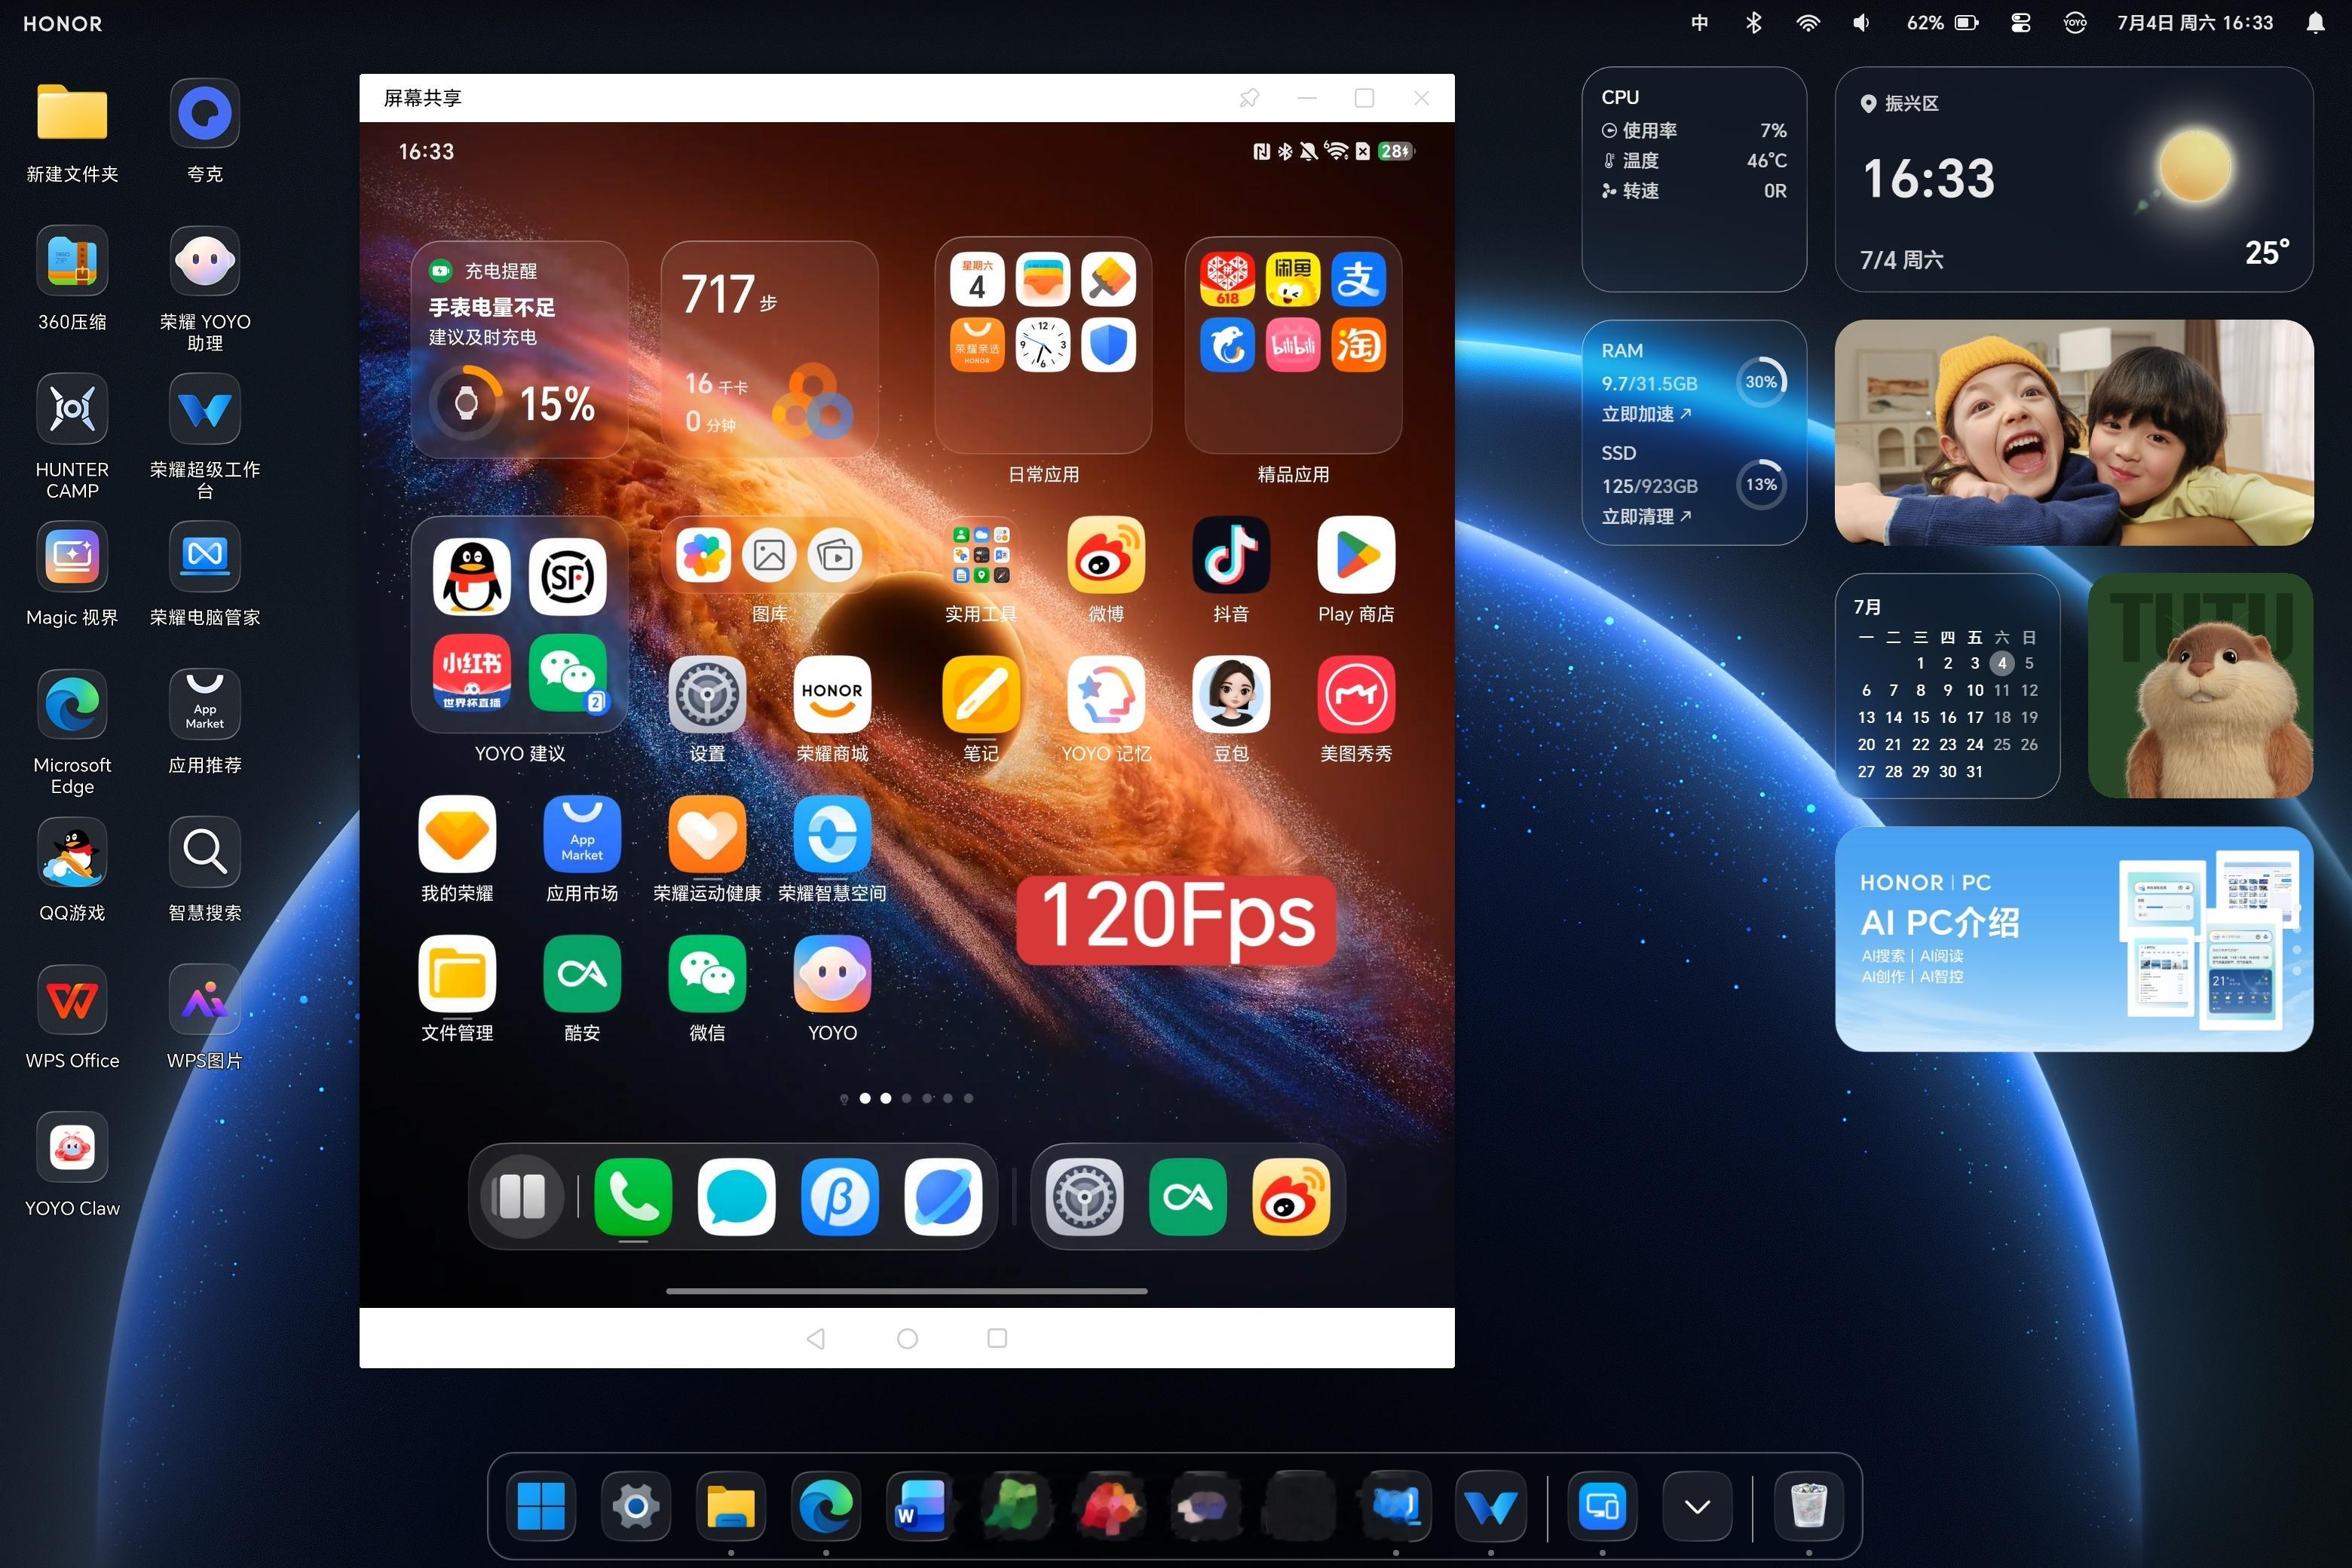This screenshot has height=1568, width=2352.
Task: Open the 夸克 desktop app icon
Action: [204, 113]
